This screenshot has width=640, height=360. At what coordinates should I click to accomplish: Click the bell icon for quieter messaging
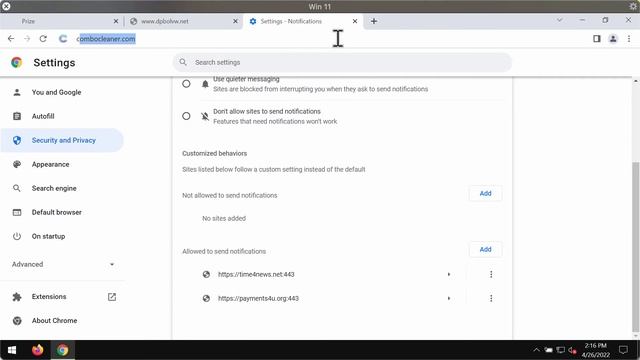click(205, 84)
